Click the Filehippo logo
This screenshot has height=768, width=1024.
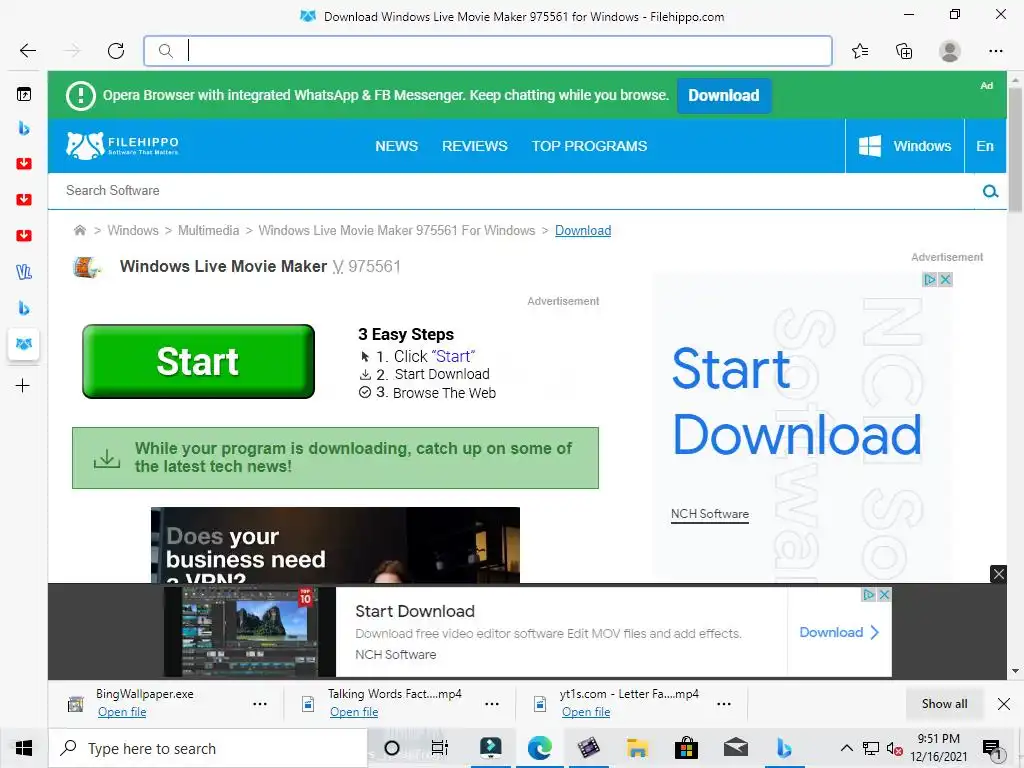[122, 146]
